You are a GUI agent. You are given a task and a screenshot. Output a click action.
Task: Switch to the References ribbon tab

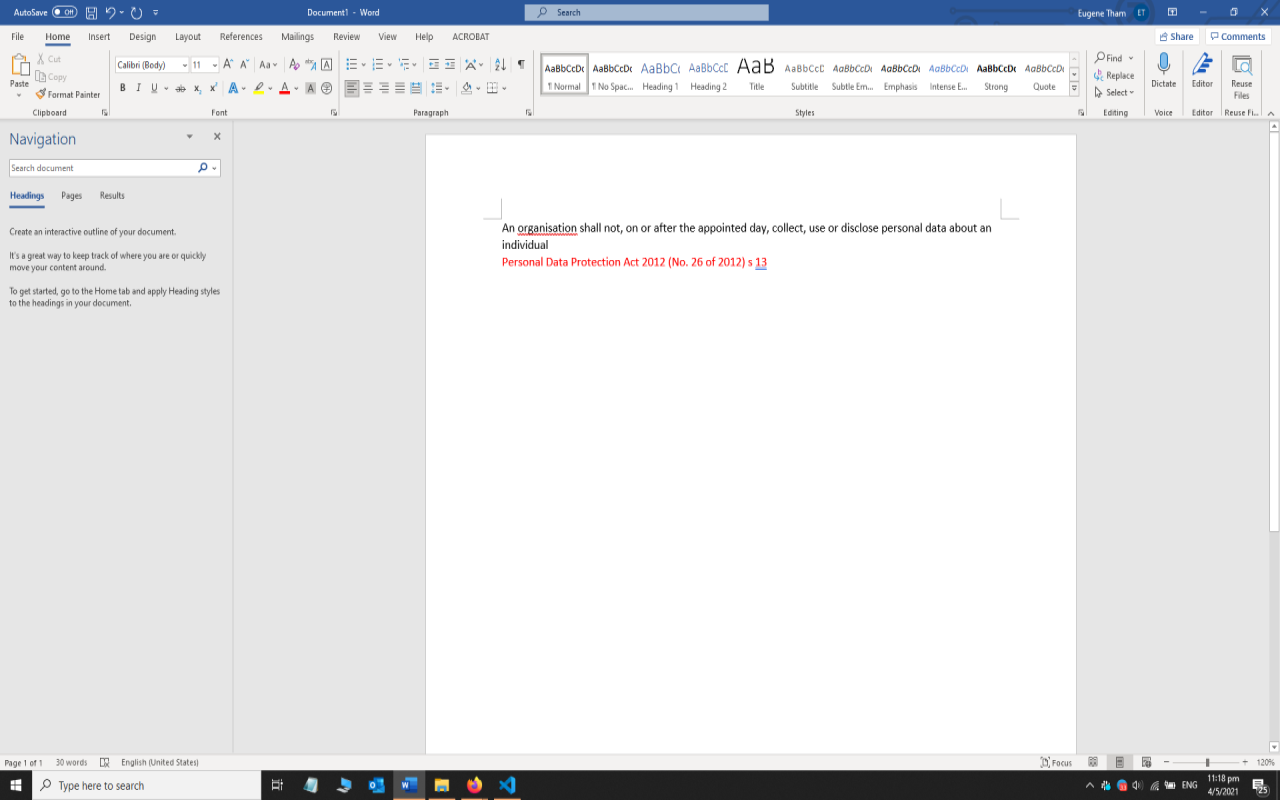[x=241, y=36]
